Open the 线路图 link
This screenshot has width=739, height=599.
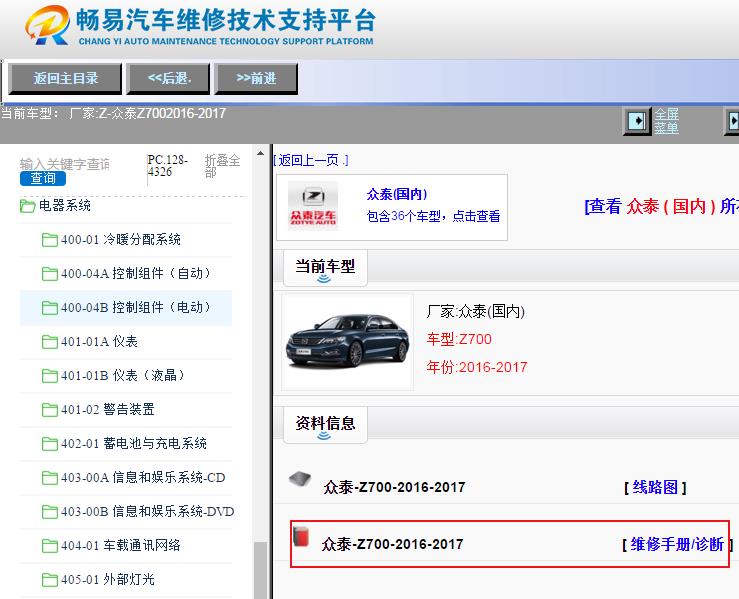655,487
